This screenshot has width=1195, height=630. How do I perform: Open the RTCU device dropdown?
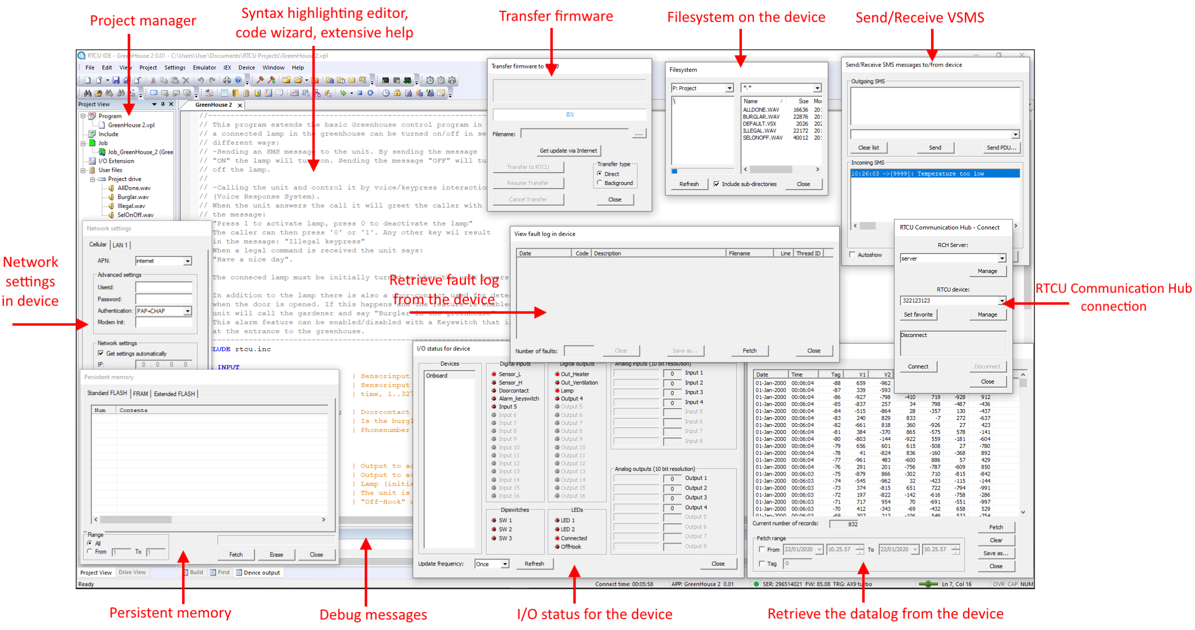(x=1001, y=300)
